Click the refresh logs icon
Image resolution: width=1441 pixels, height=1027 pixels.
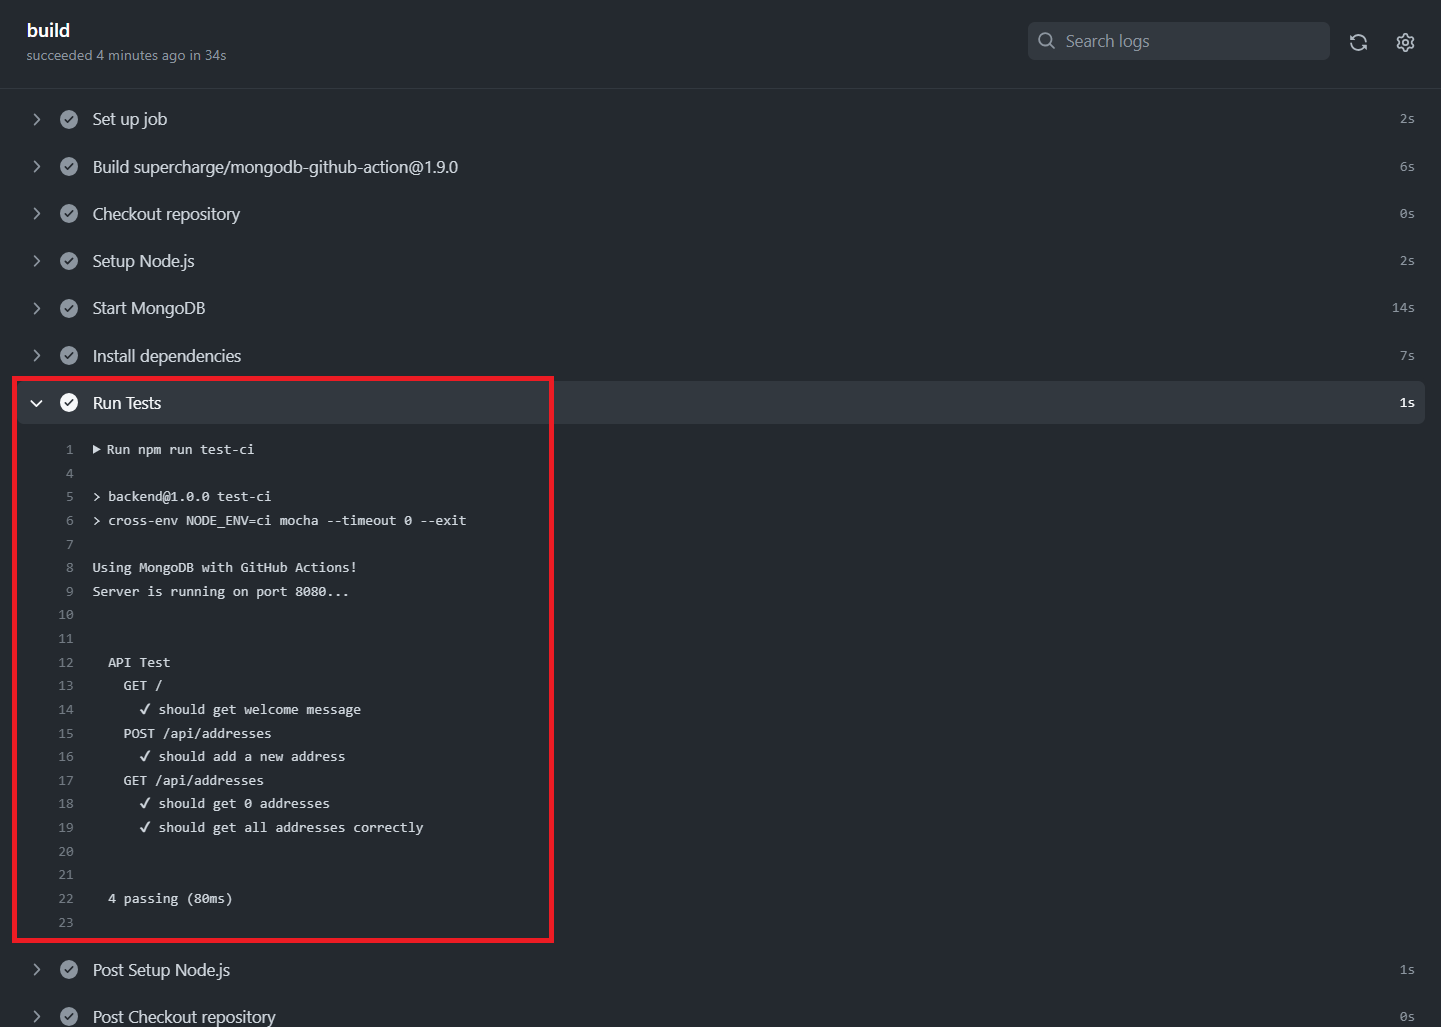pyautogui.click(x=1358, y=42)
